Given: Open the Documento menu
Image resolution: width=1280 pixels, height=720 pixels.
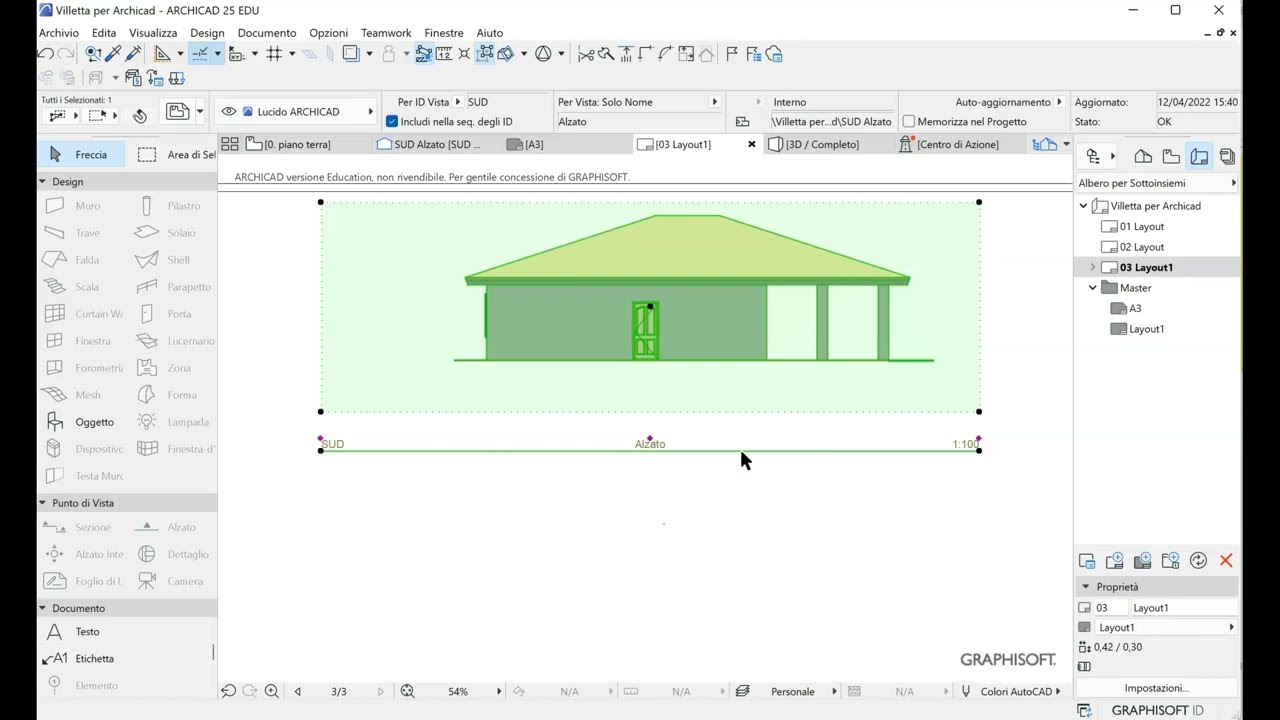Looking at the screenshot, I should pyautogui.click(x=267, y=33).
